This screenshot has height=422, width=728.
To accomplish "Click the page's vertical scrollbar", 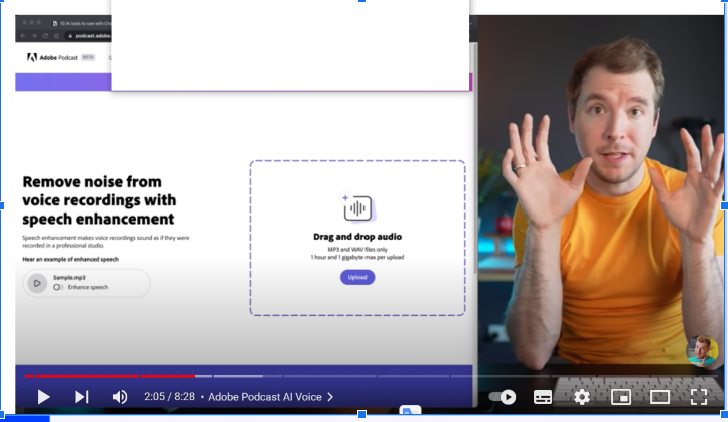I will point(474,158).
